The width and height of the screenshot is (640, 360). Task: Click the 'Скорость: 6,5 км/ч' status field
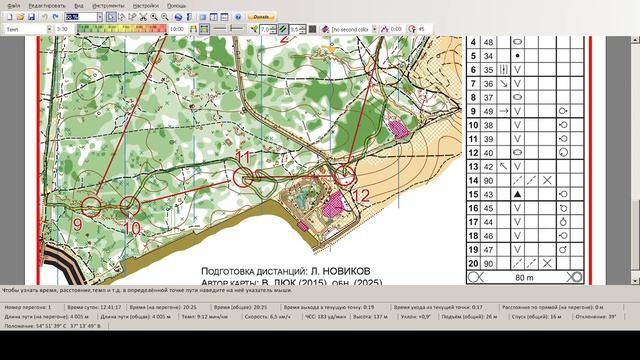pos(268,316)
